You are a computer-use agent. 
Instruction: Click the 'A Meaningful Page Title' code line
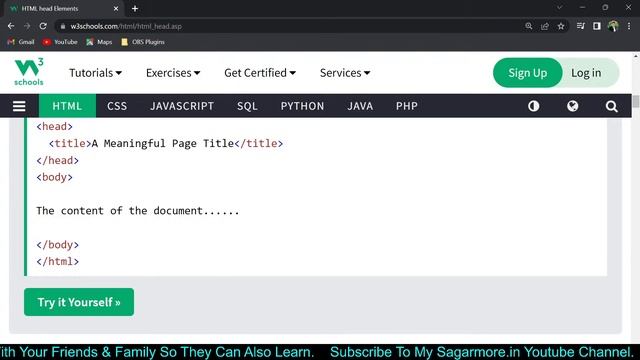pos(166,143)
